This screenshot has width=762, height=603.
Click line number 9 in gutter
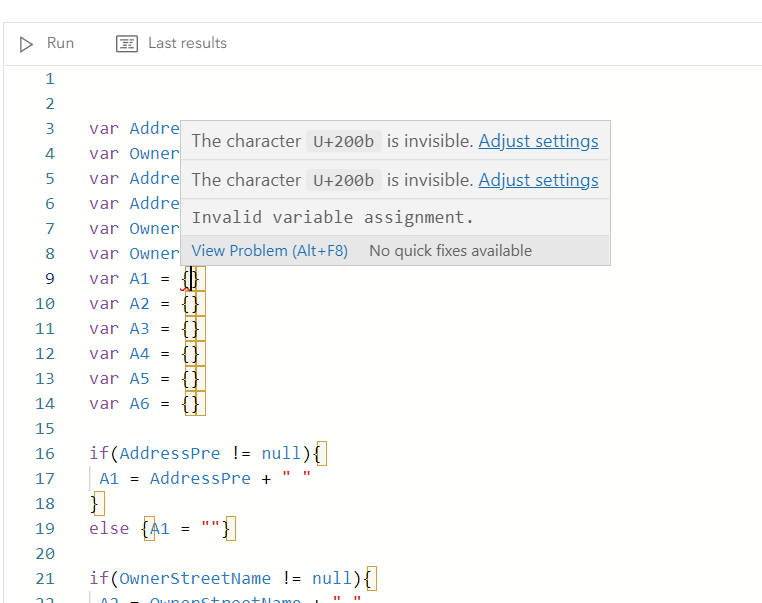tap(50, 278)
